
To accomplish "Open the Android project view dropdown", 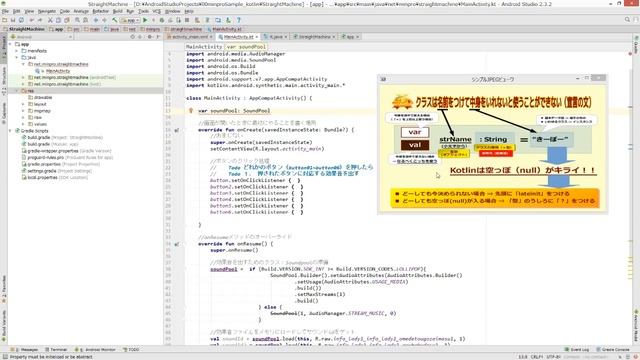I will tap(42, 37).
